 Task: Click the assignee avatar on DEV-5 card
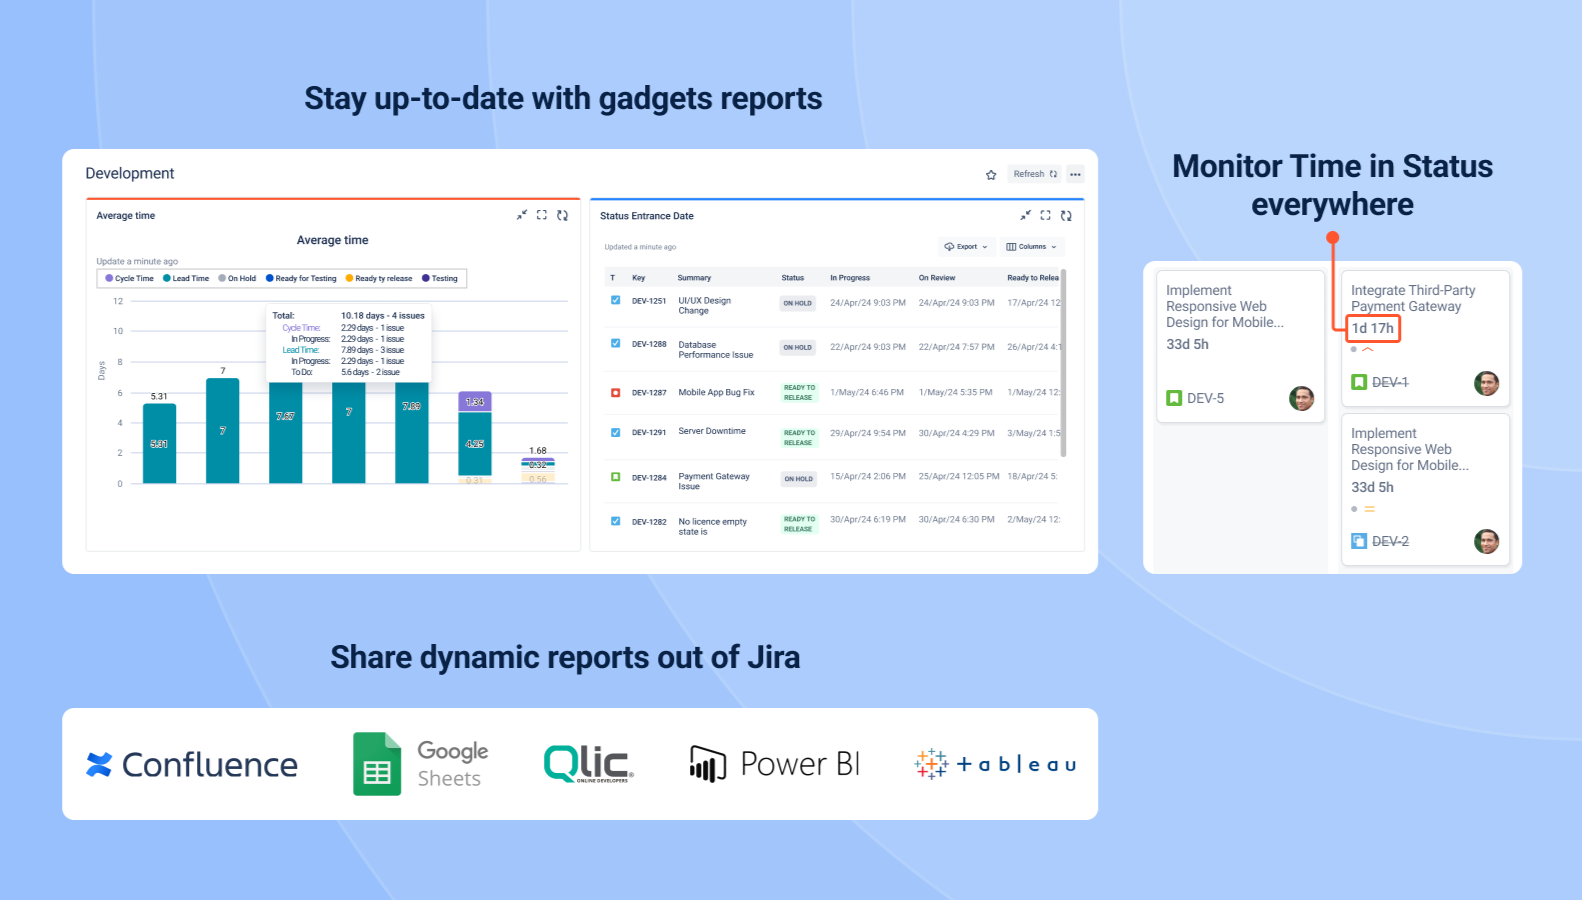1301,398
